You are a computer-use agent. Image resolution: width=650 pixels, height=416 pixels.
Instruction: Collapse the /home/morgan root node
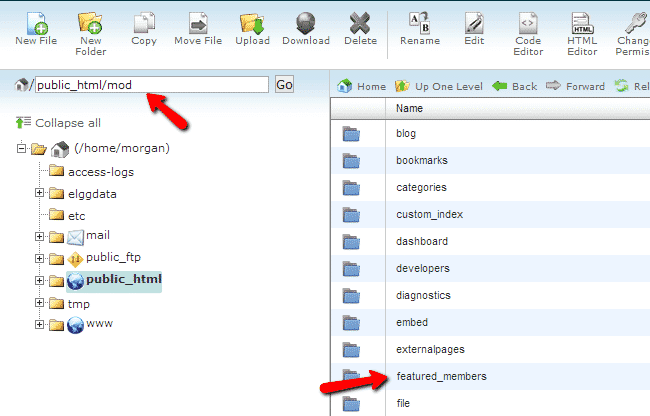pos(21,148)
